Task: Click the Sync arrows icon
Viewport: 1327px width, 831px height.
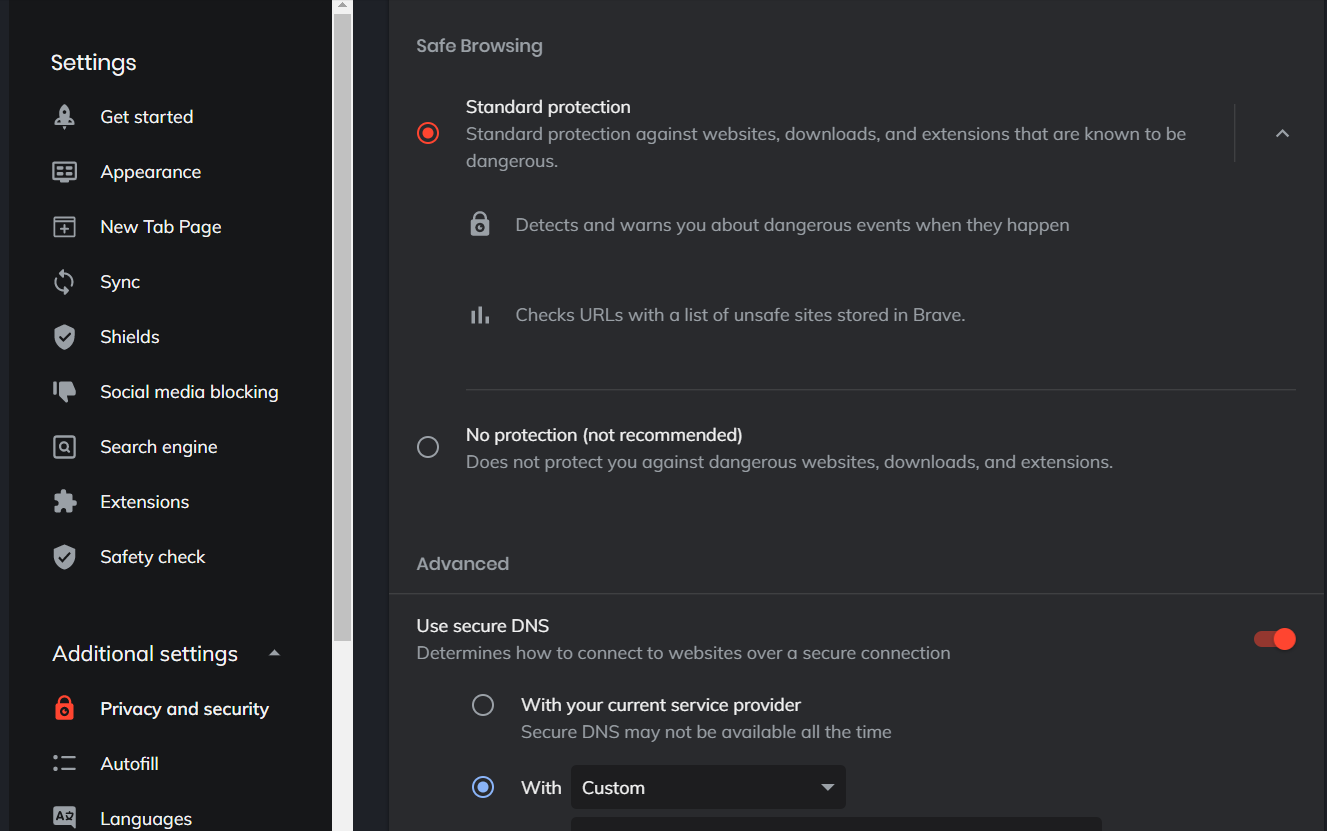Action: (x=64, y=282)
